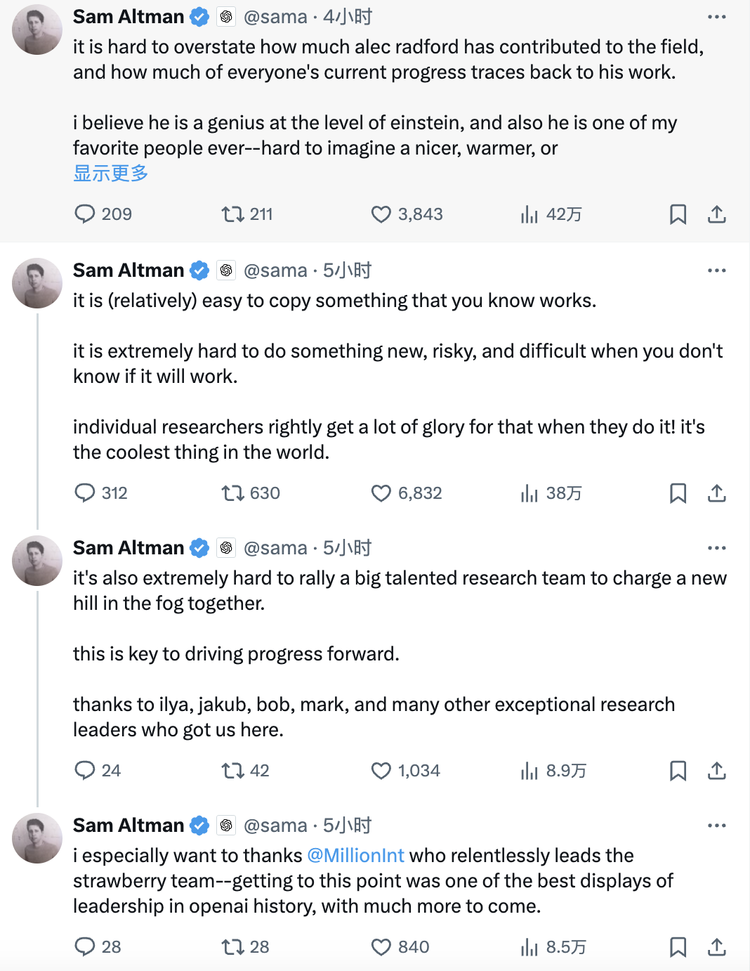750x971 pixels.
Task: Bookmark the alec radford tweet
Action: pyautogui.click(x=678, y=214)
